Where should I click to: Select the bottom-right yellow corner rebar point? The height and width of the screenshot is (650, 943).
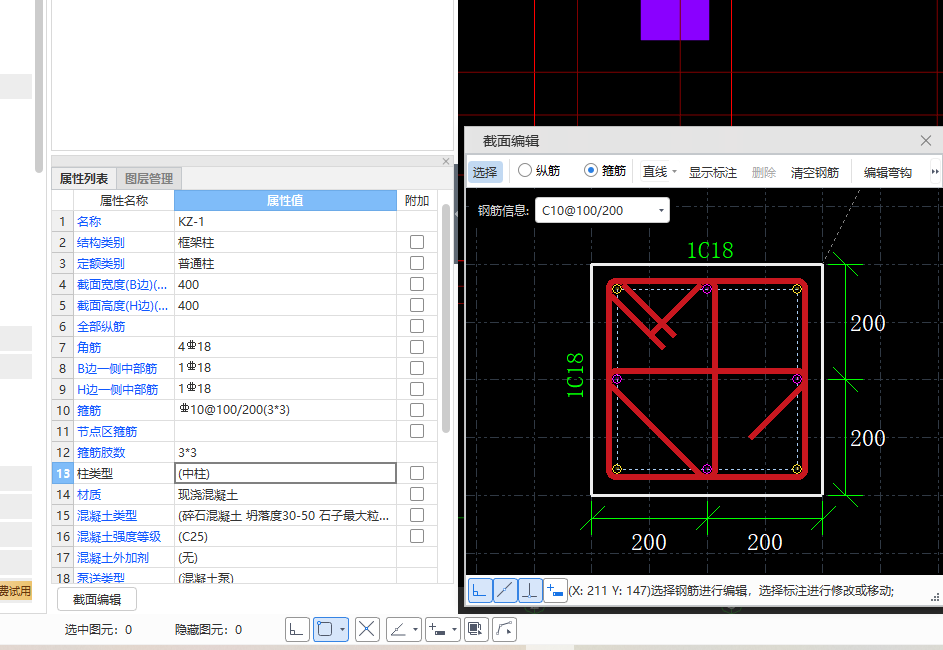click(x=797, y=469)
